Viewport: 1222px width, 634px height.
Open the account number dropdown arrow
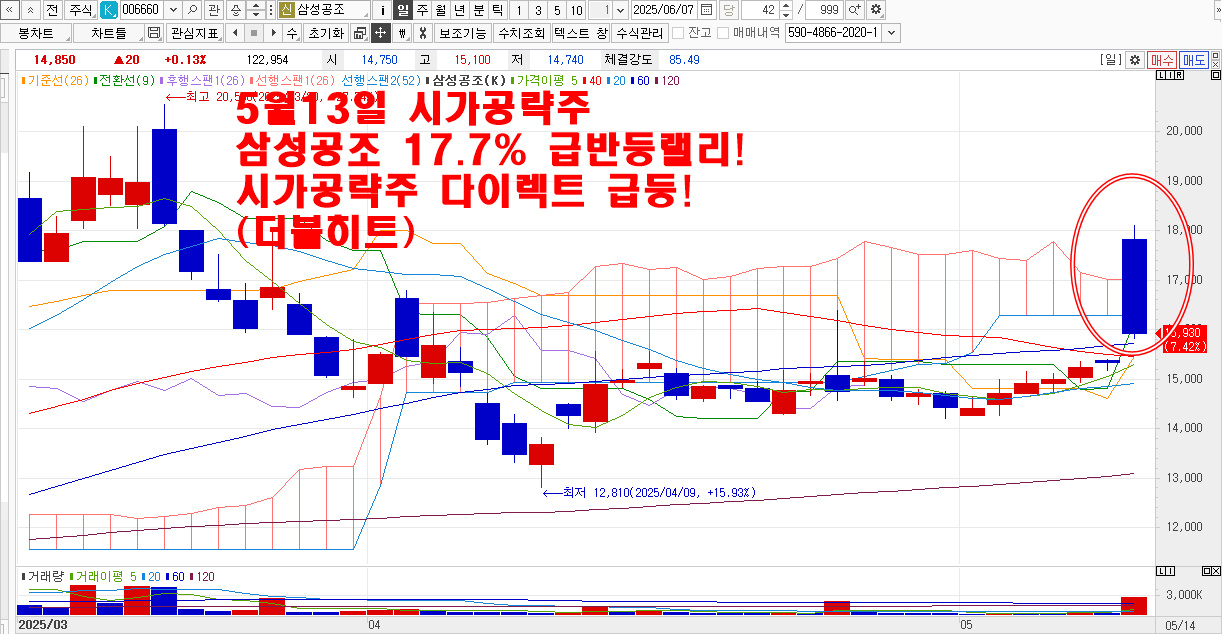(891, 33)
